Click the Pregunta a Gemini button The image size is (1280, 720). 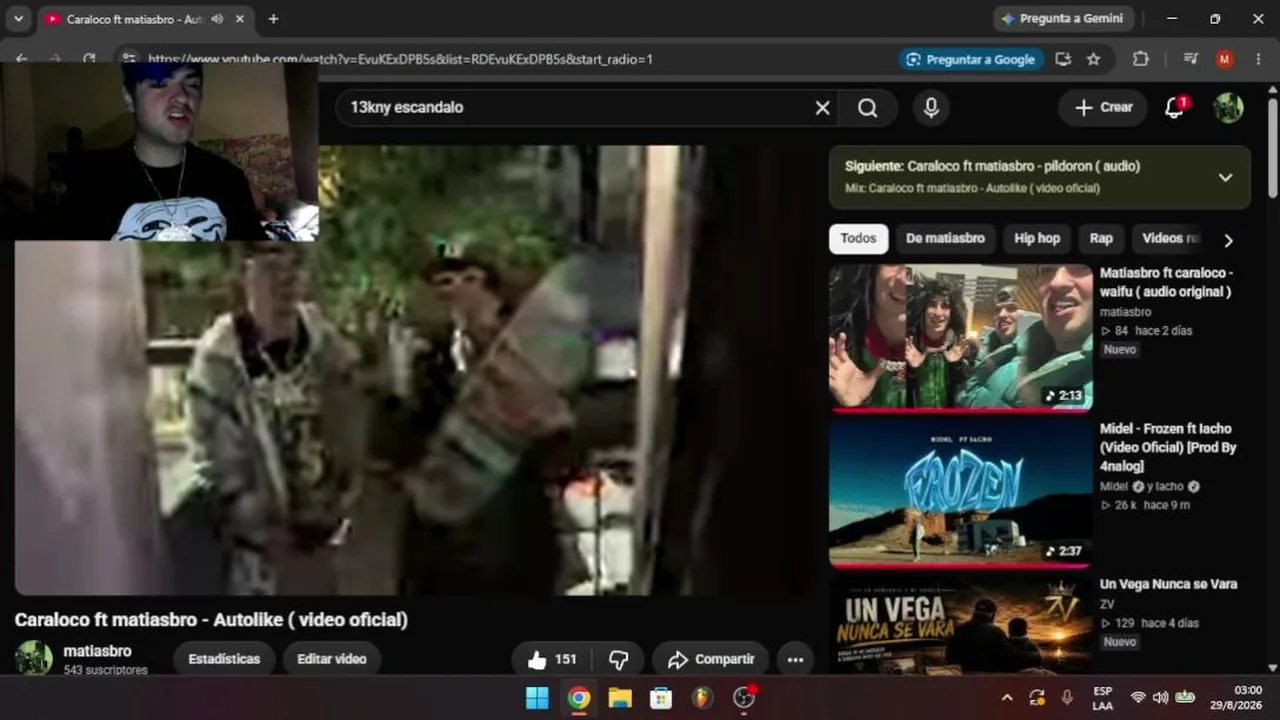tap(1062, 19)
